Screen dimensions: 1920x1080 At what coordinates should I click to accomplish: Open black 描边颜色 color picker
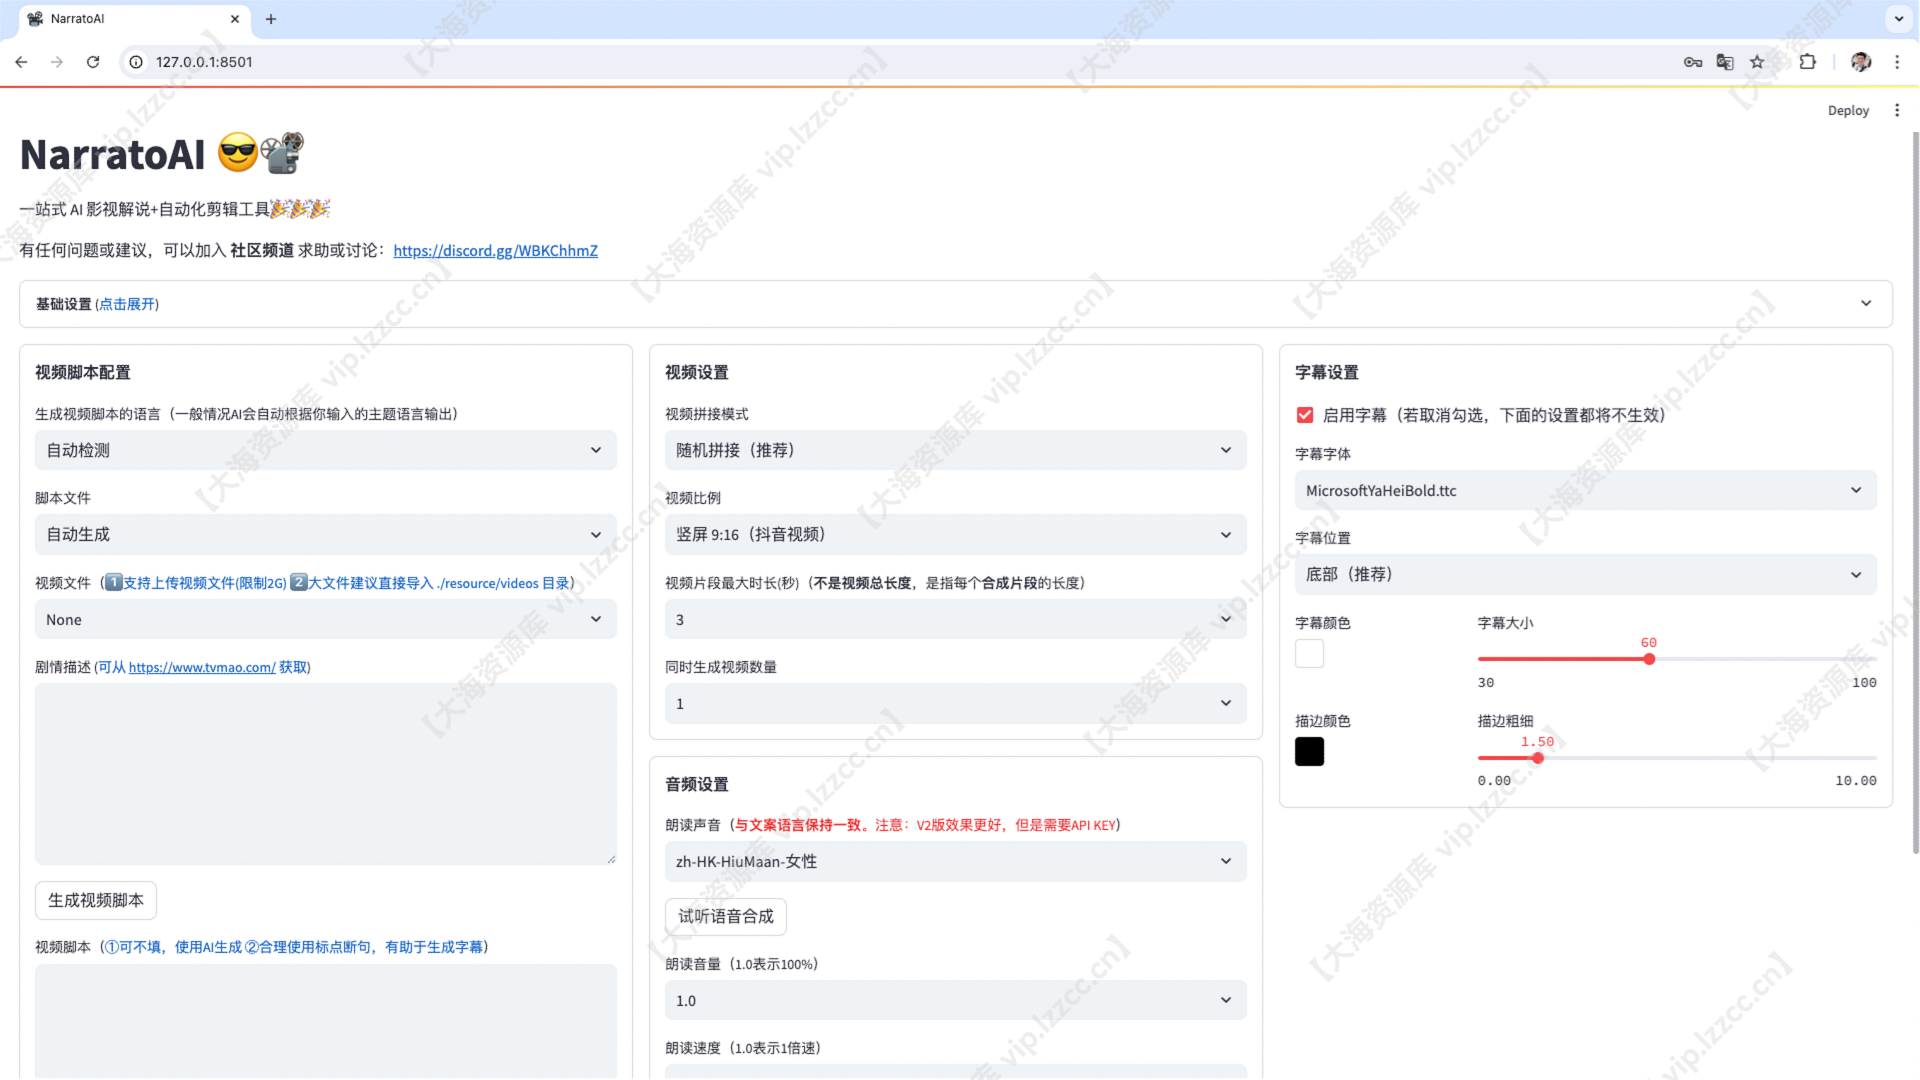pyautogui.click(x=1309, y=752)
